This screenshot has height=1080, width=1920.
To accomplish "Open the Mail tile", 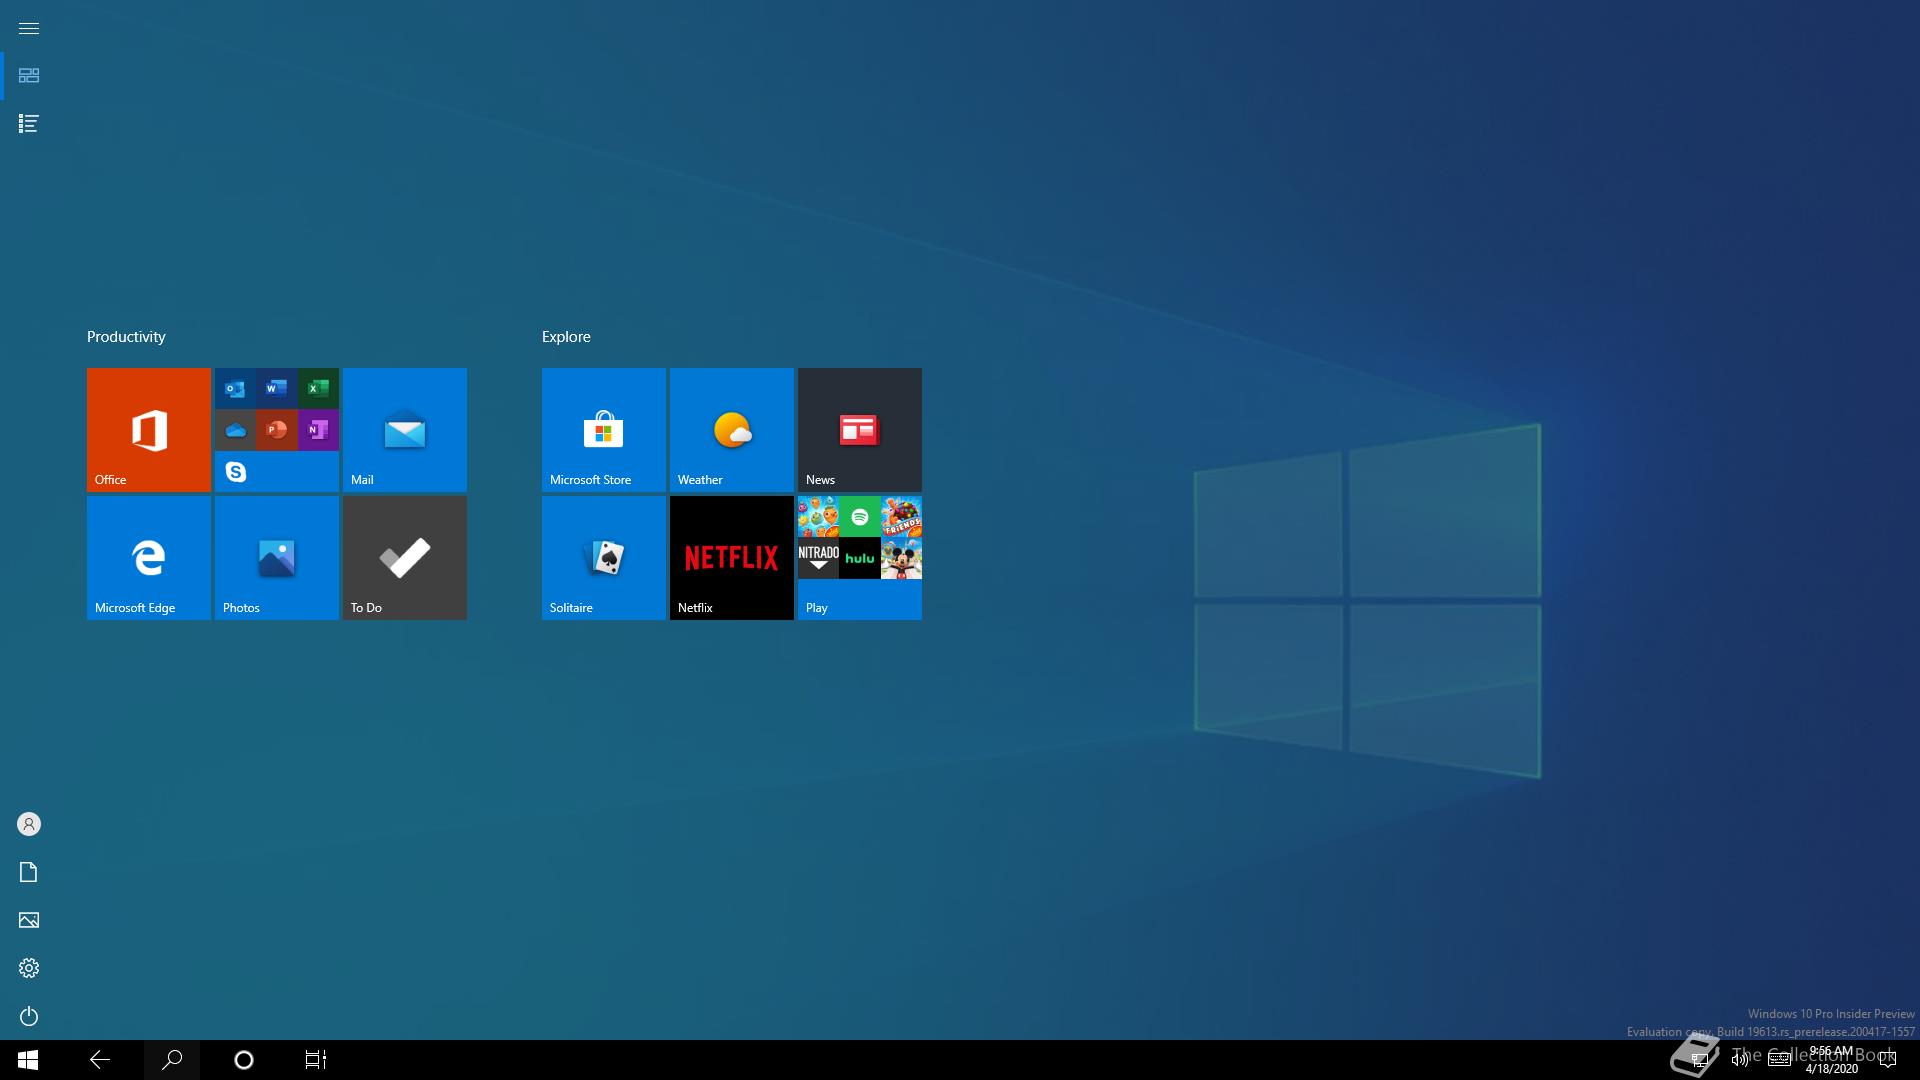I will tap(405, 430).
